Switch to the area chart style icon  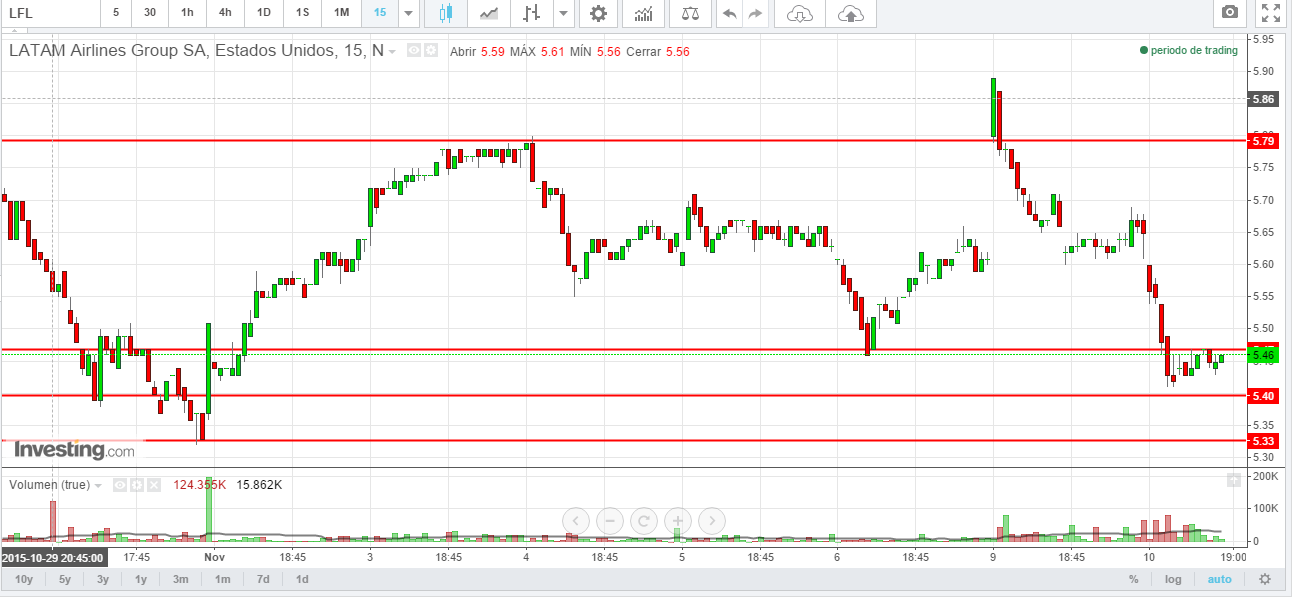tap(489, 13)
